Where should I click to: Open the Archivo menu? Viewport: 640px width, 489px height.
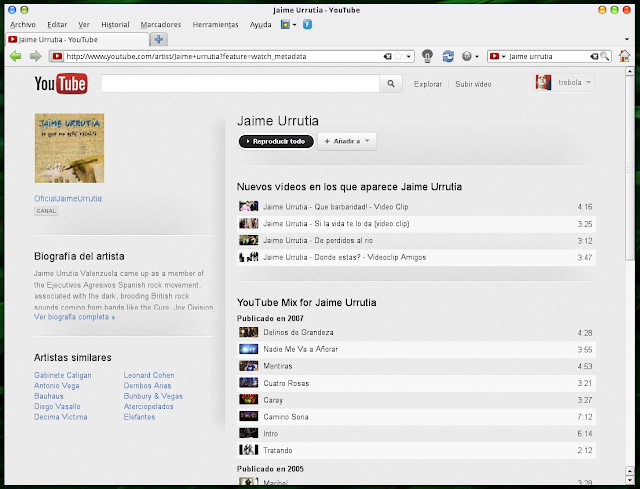(x=23, y=25)
